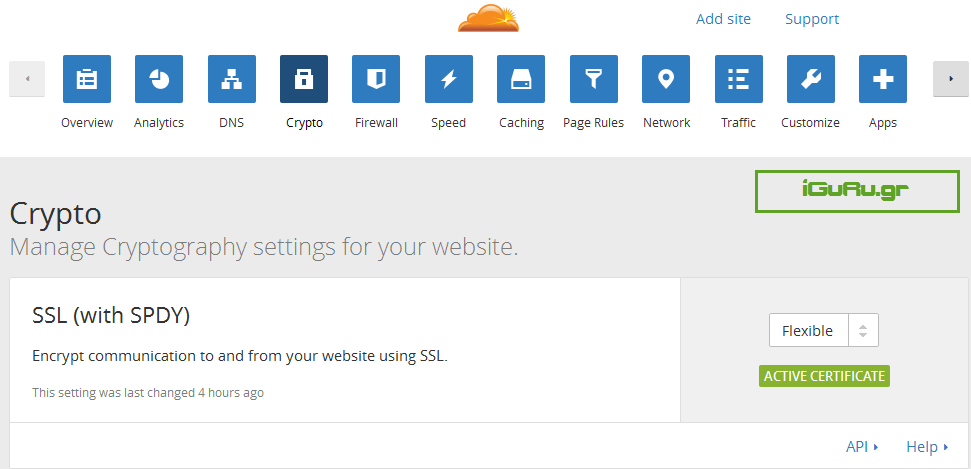Open the Analytics pie chart icon
Screen dimensions: 971x469
(159, 79)
